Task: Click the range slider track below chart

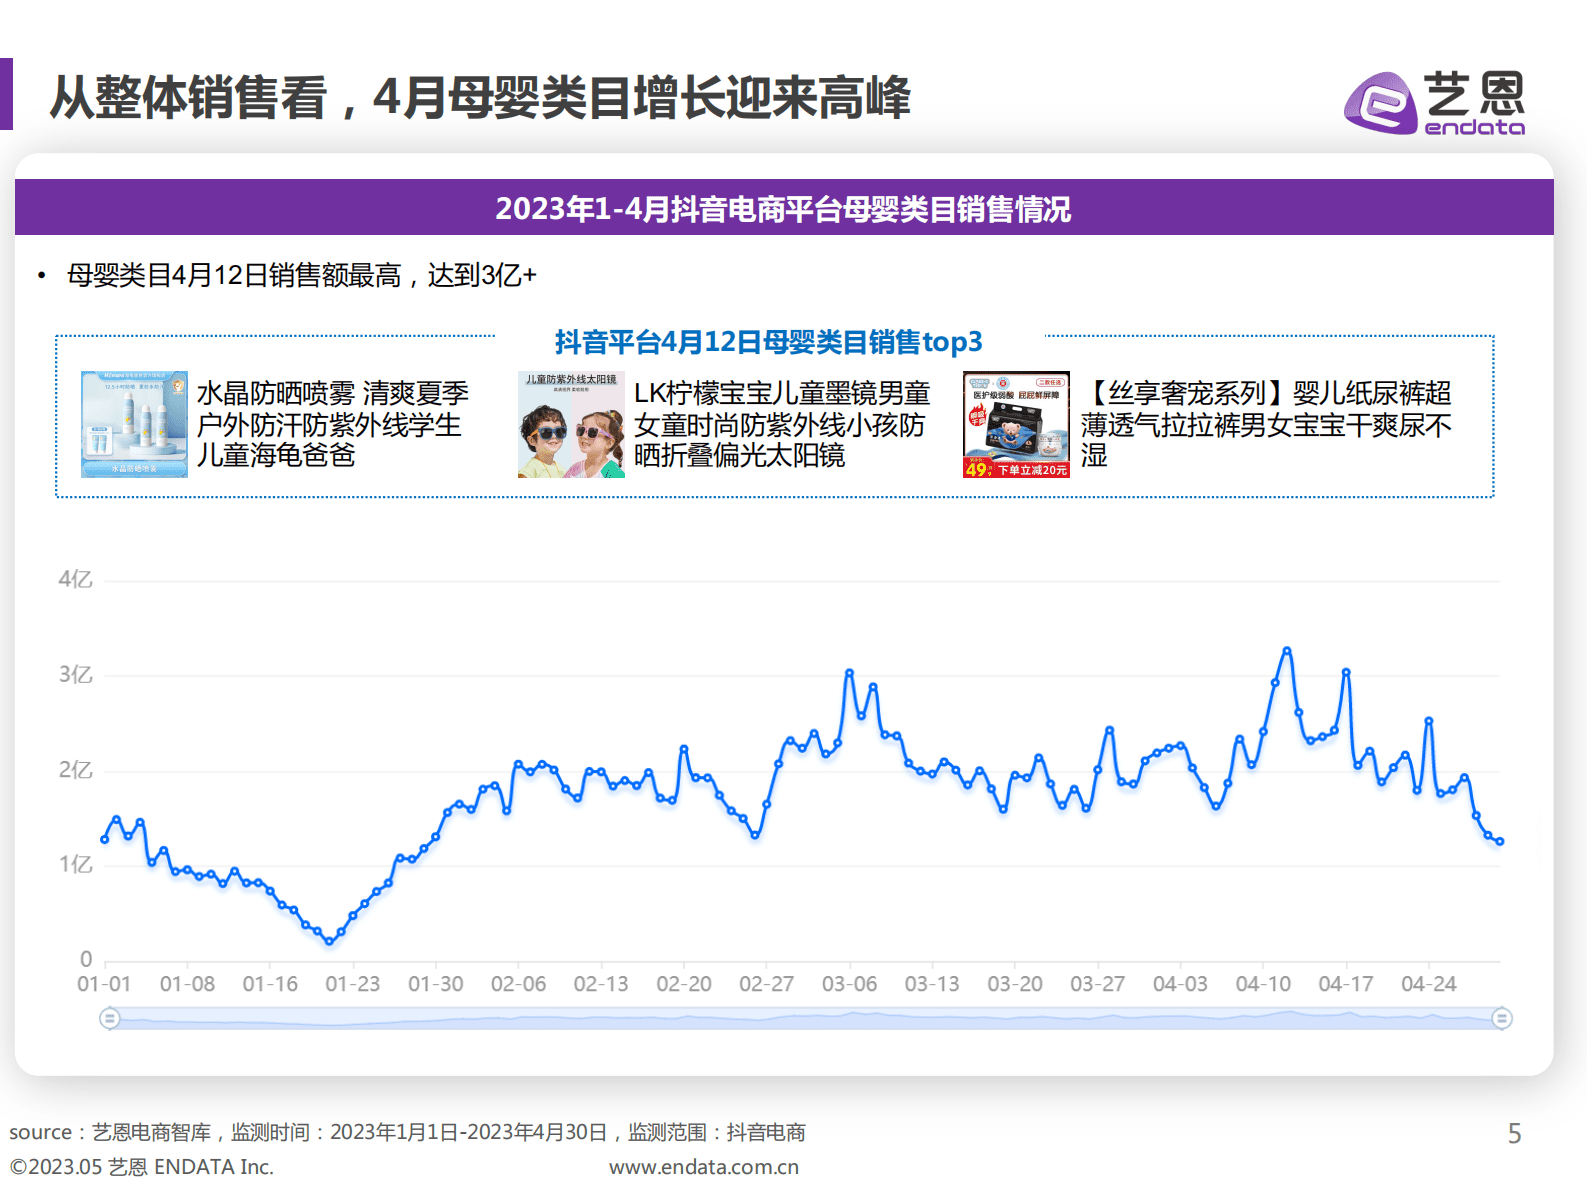Action: tap(805, 1018)
